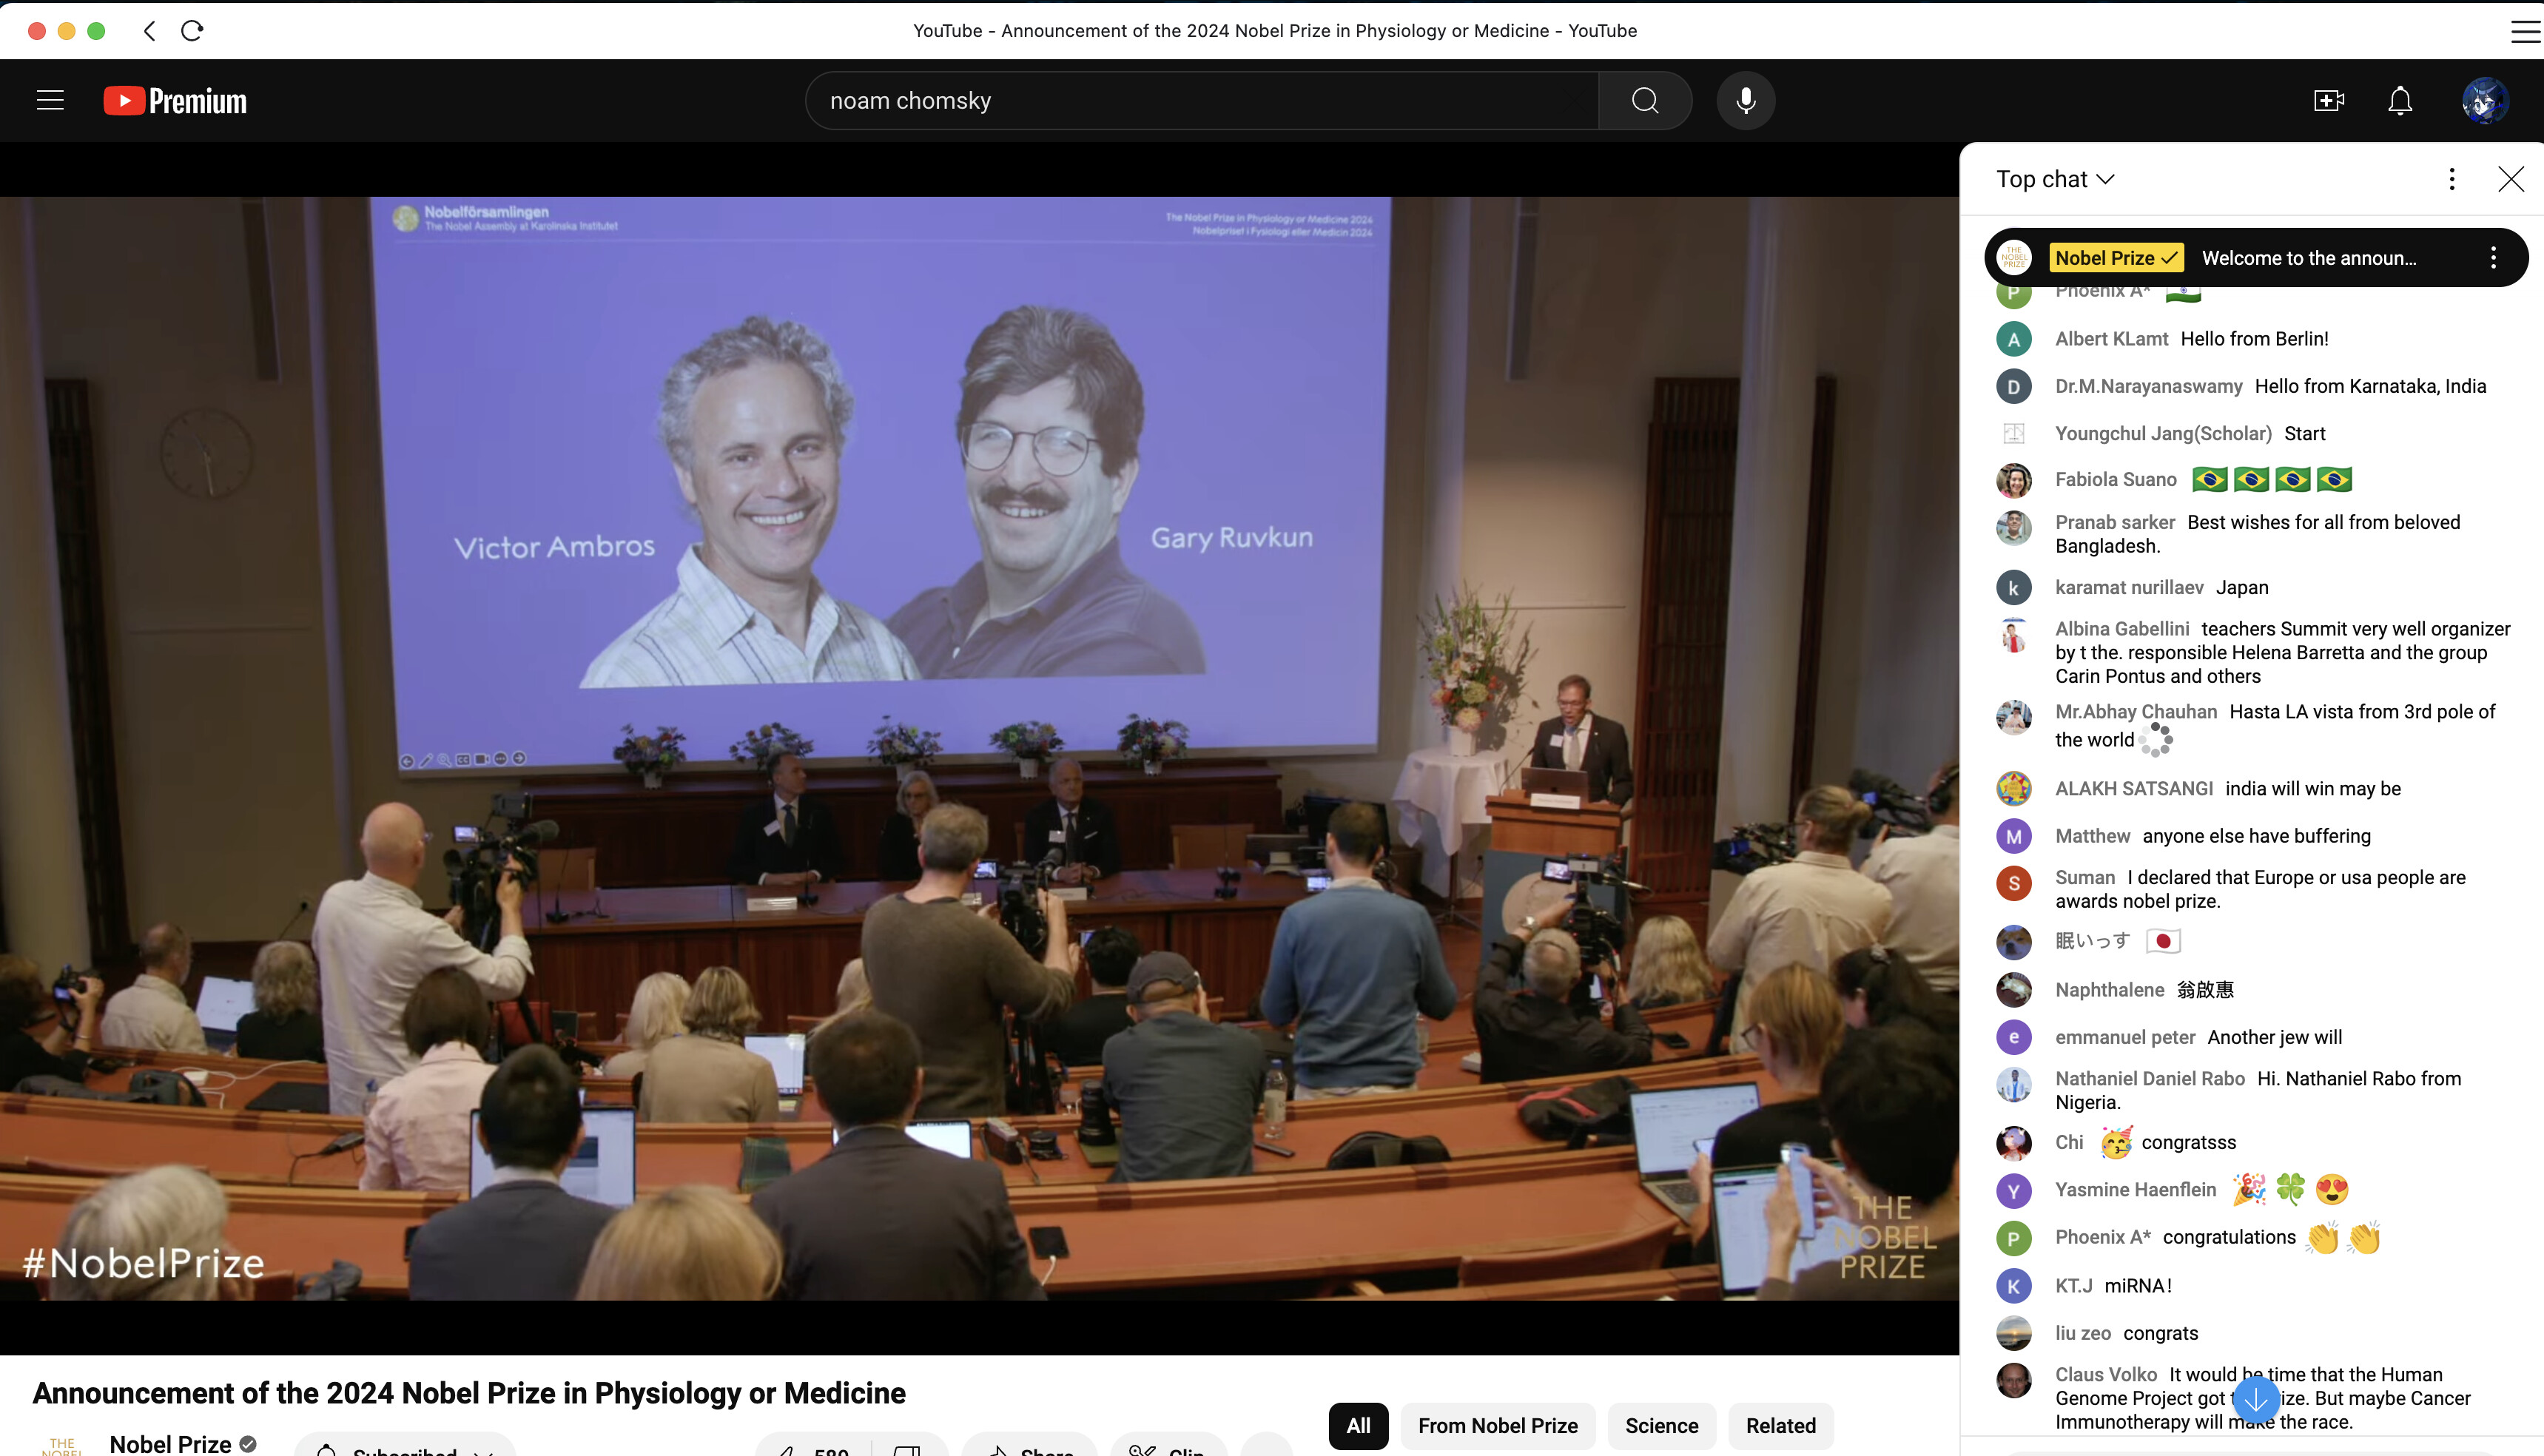Select the All filter chip
This screenshot has width=2544, height=1456.
1358,1425
